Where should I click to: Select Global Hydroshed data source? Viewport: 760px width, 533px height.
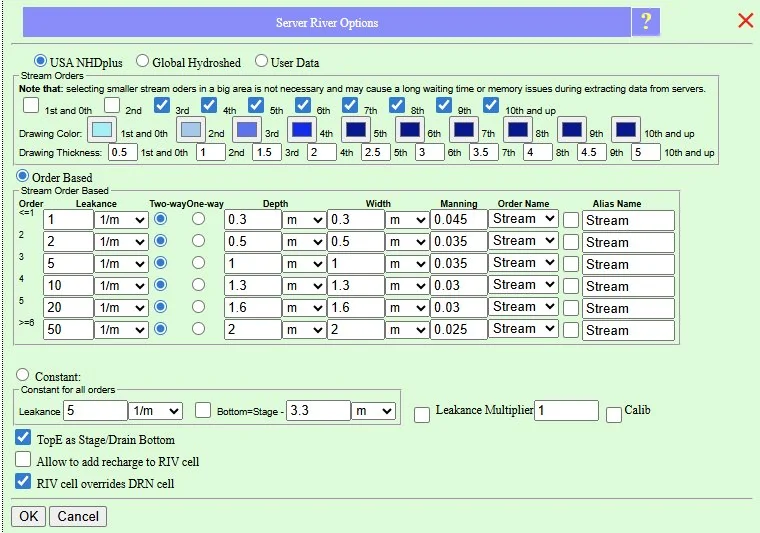coord(142,61)
